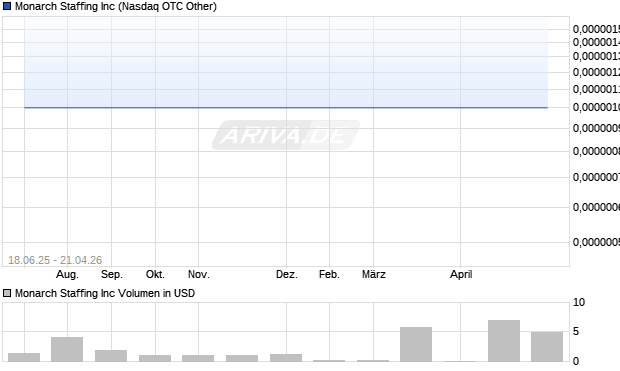
Task: Click the 'Sep.' axis label
Action: tap(112, 274)
